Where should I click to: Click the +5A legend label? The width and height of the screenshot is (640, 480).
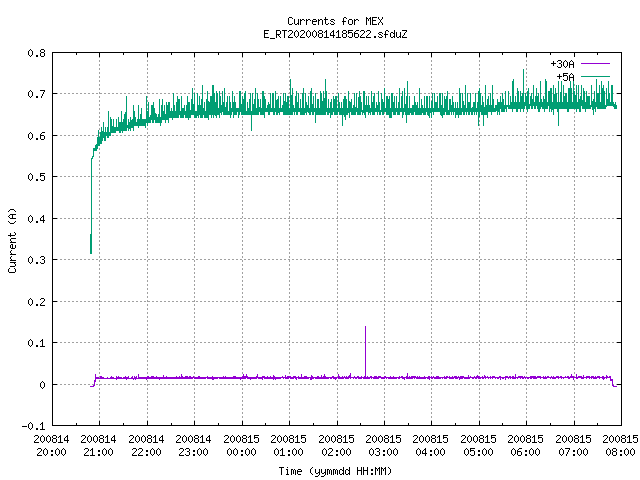click(x=565, y=77)
